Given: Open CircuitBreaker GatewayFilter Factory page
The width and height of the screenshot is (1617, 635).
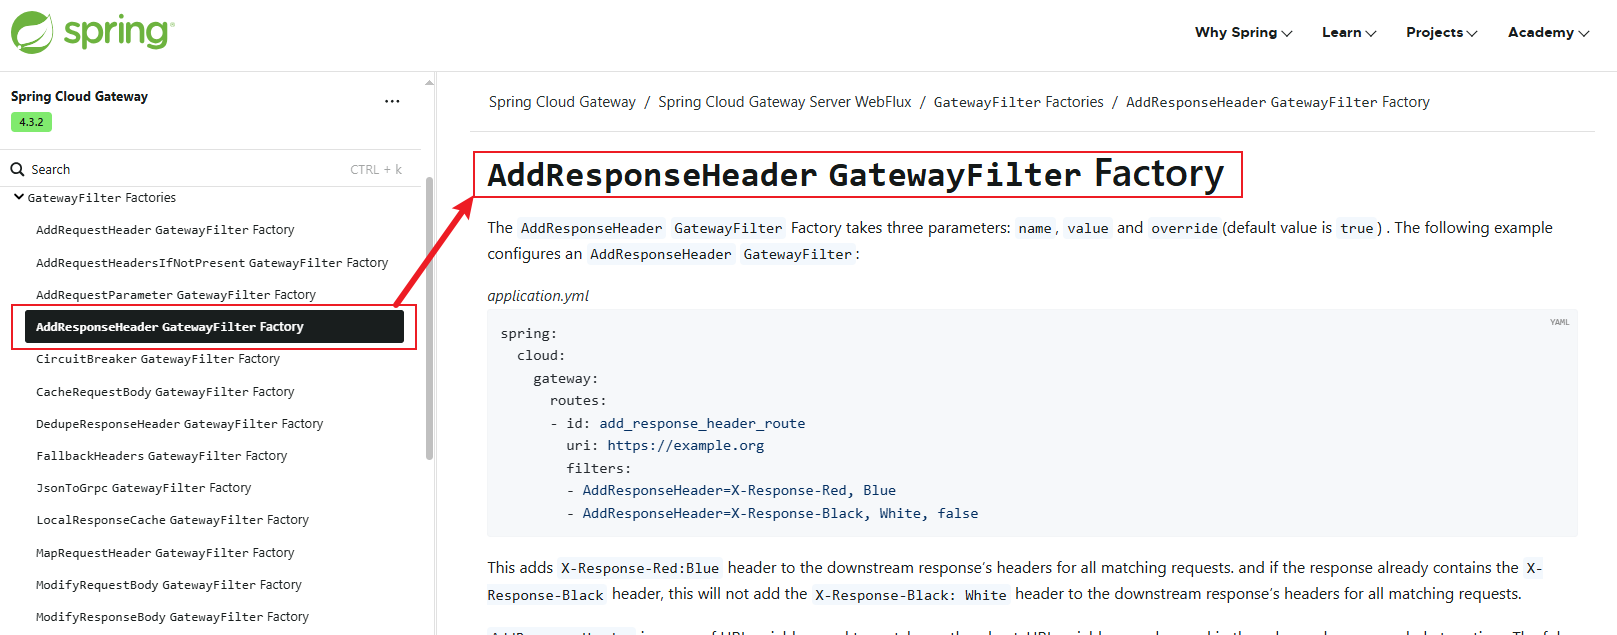Looking at the screenshot, I should 158,359.
